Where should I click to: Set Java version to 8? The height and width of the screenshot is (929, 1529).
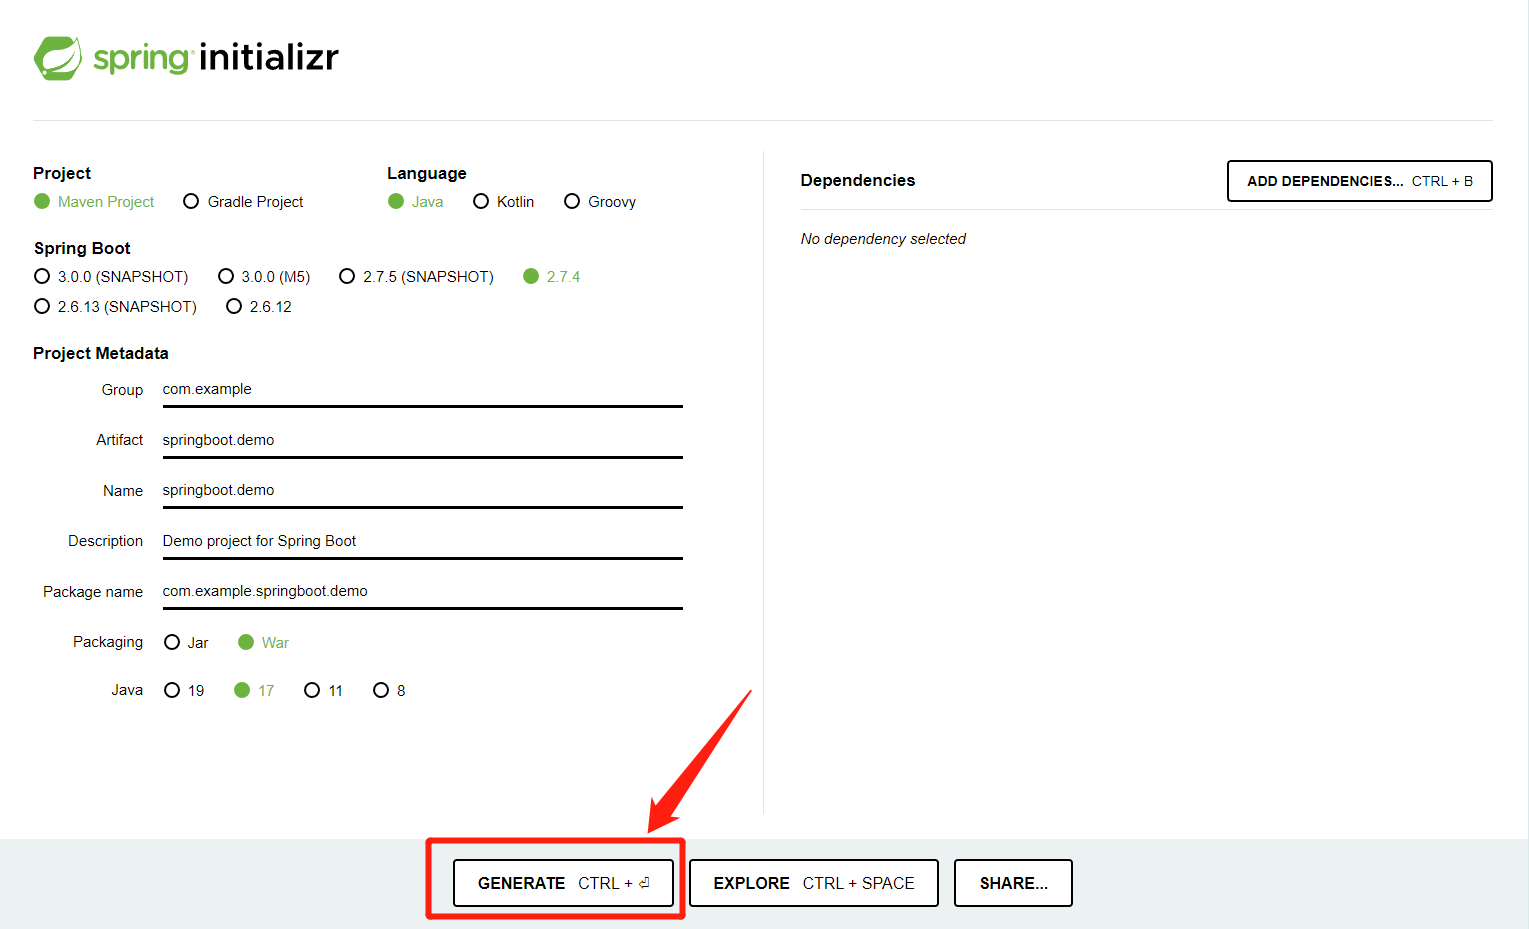pos(389,691)
